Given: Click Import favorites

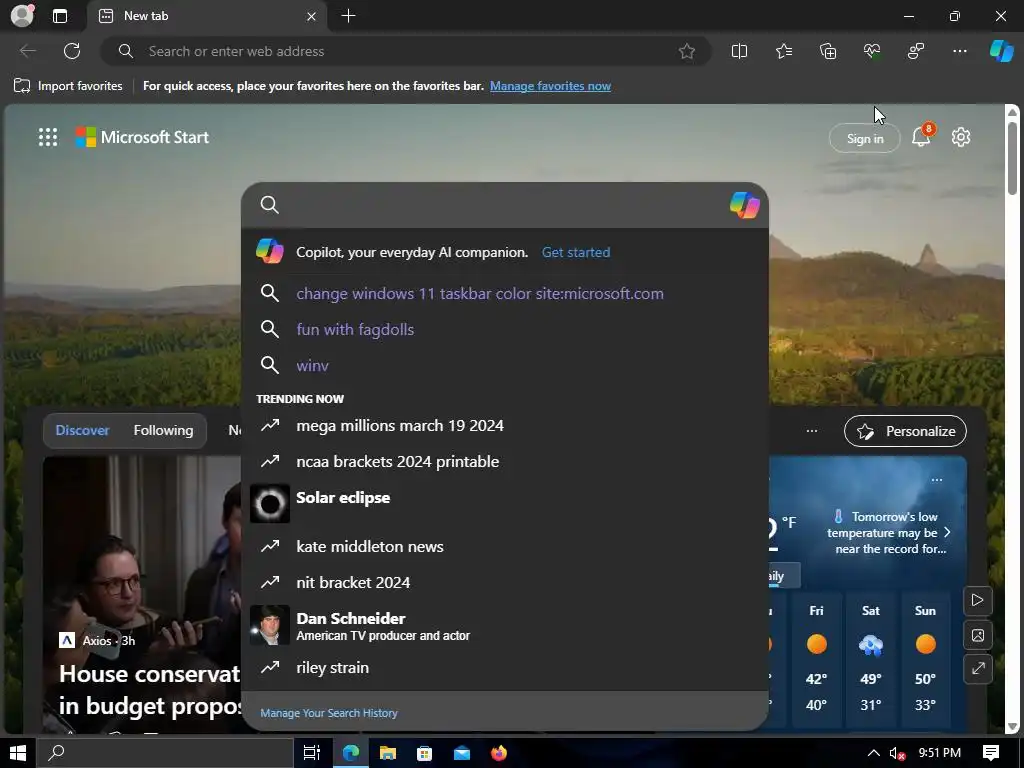Looking at the screenshot, I should pyautogui.click(x=68, y=86).
